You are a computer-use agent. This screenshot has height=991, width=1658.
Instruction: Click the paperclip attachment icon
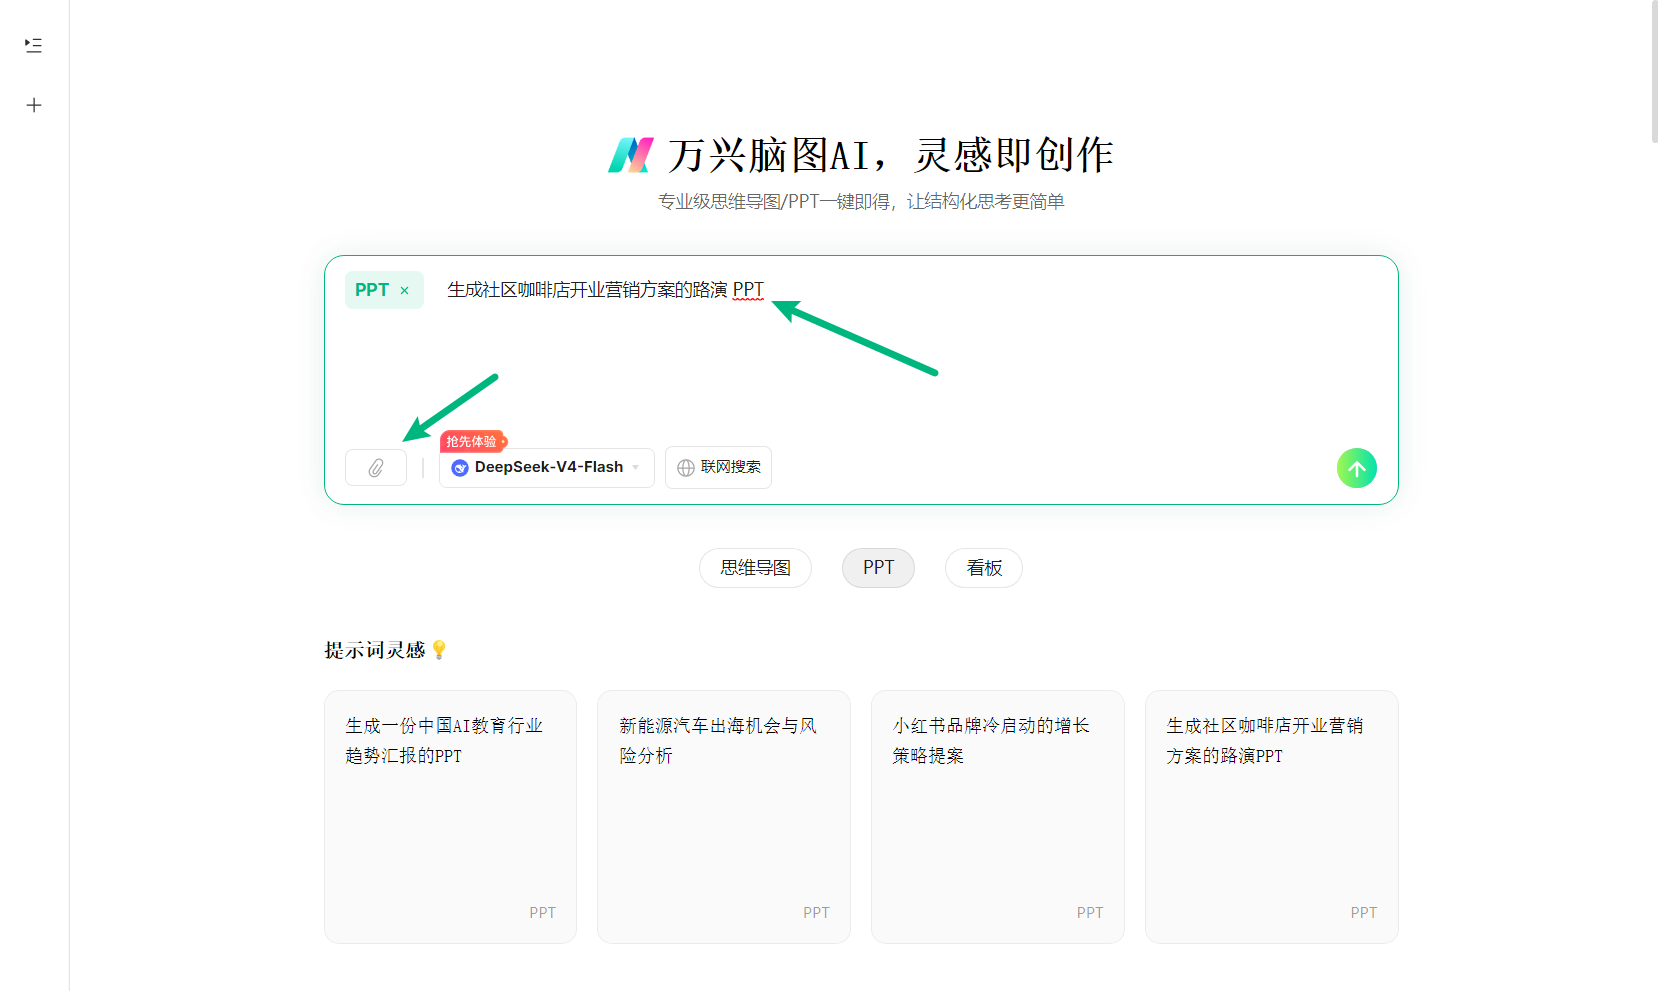(376, 468)
